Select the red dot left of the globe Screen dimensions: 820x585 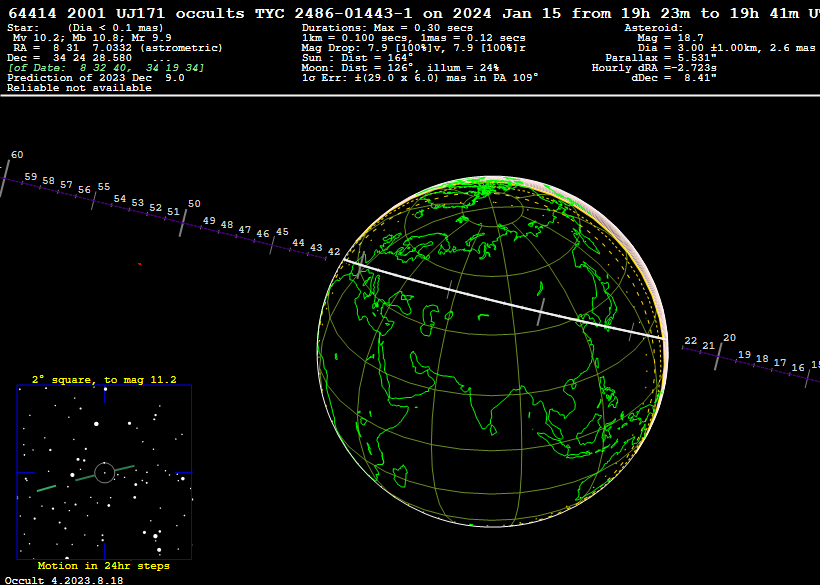140,264
